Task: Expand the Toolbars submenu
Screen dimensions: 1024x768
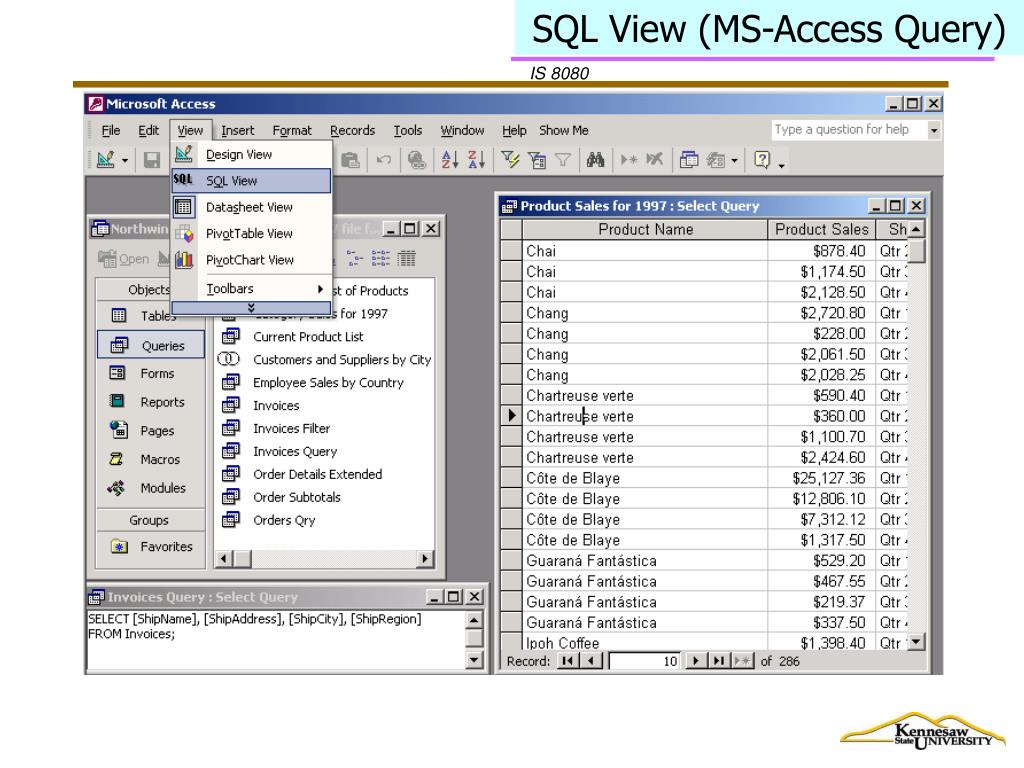Action: tap(251, 289)
